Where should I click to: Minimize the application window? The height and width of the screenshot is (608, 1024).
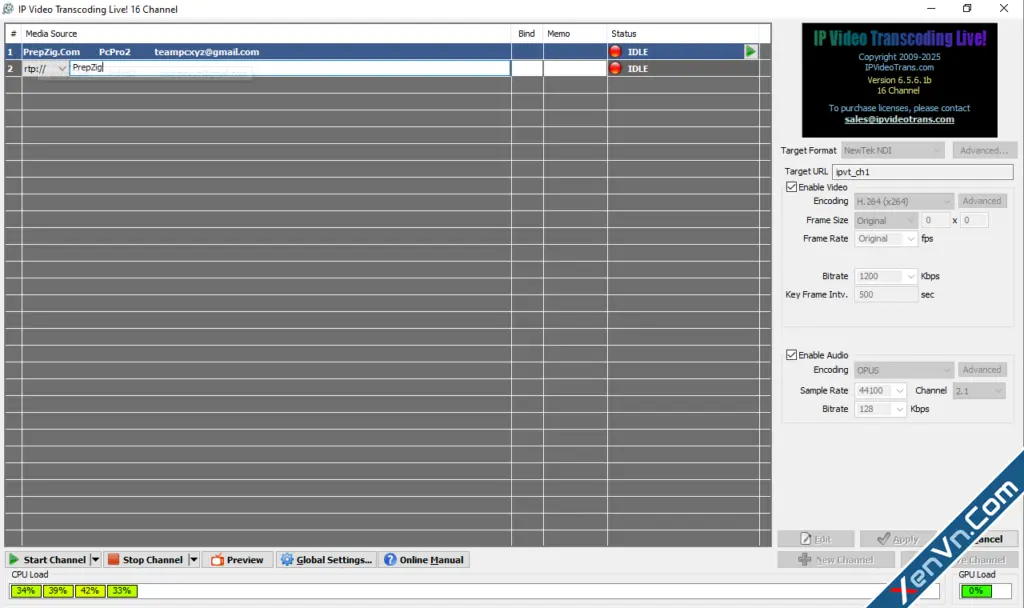tap(931, 8)
